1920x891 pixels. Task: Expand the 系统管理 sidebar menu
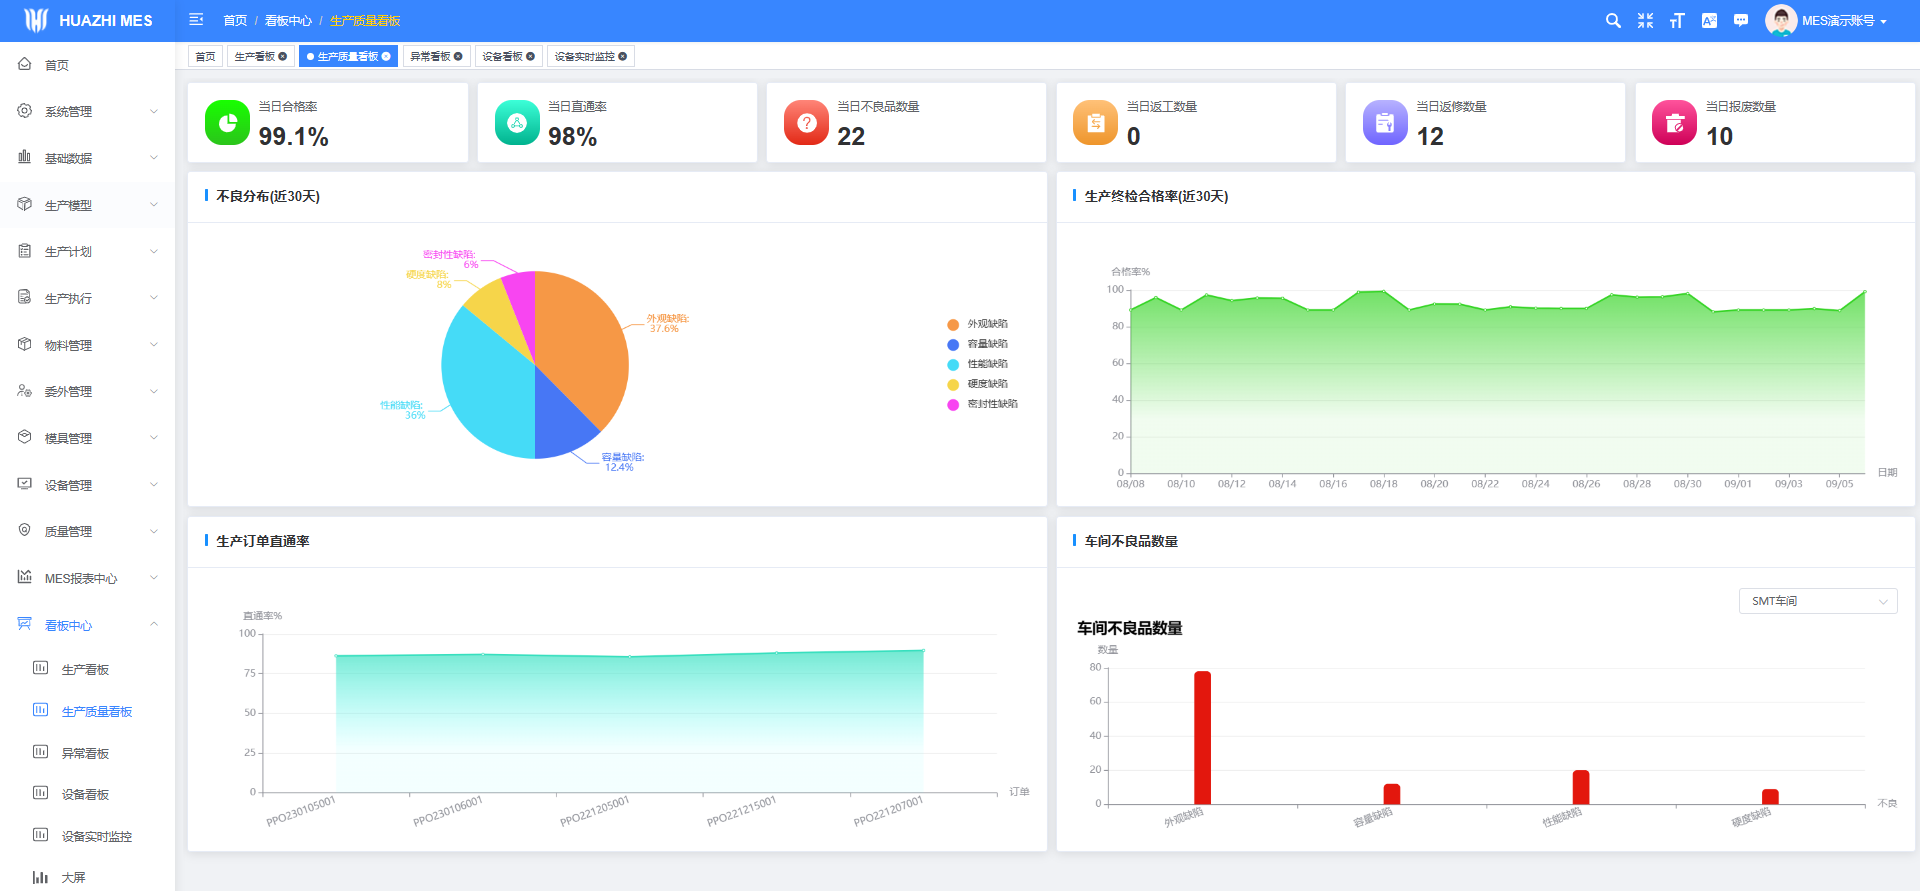[88, 111]
